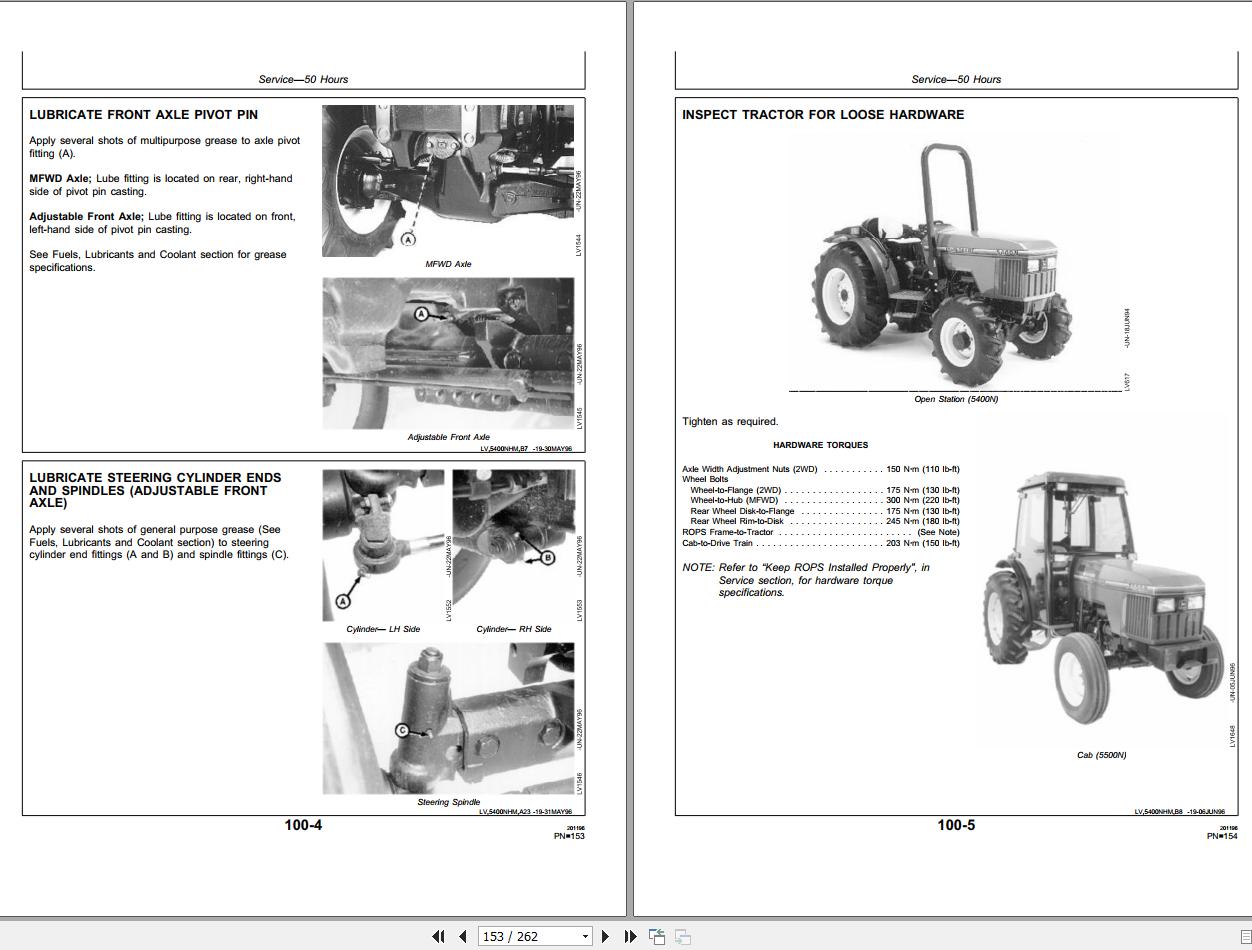Viewport: 1252px width, 950px height.
Task: Advance to the next page arrow
Action: 605,936
